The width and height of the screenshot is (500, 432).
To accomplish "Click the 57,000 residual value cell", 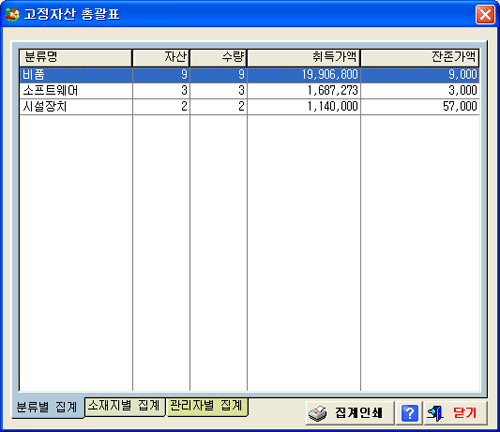I will coord(420,107).
